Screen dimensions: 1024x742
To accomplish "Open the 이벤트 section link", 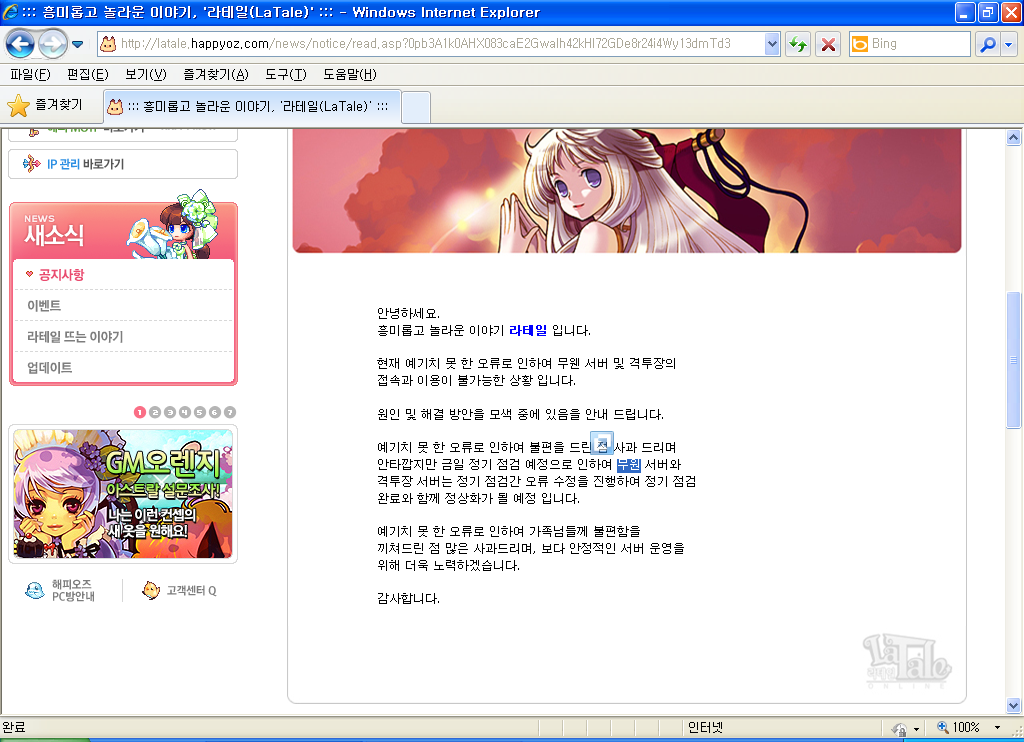I will (44, 306).
